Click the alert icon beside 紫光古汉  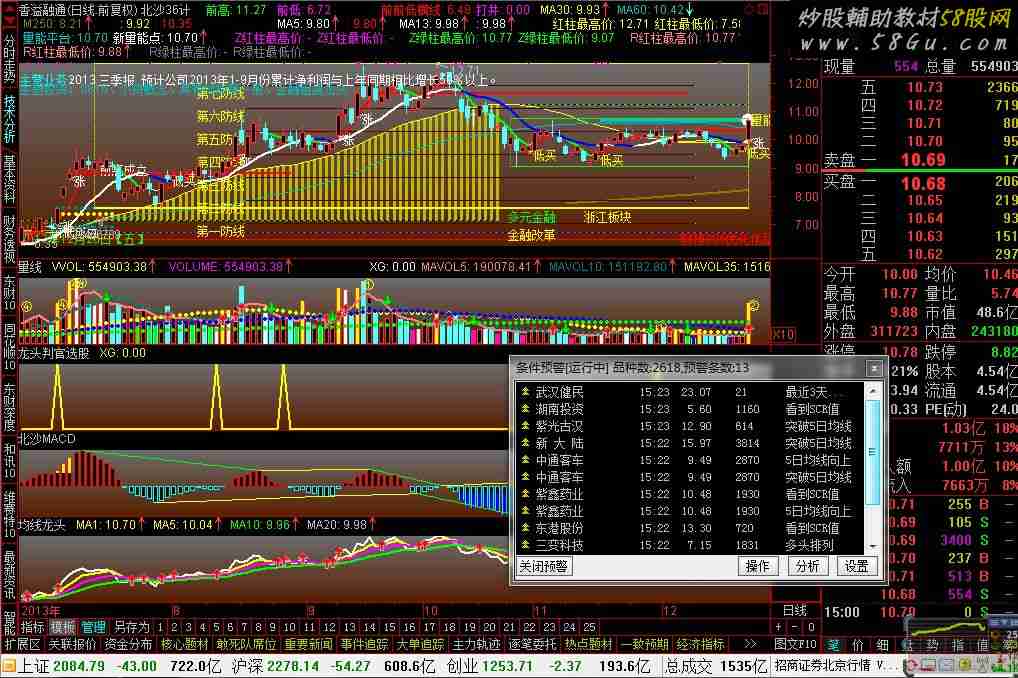pyautogui.click(x=525, y=426)
